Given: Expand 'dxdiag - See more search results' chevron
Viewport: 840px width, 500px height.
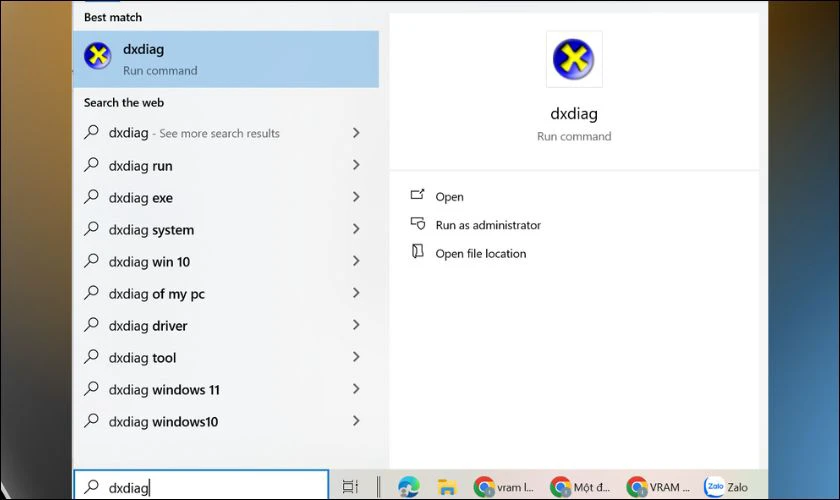Looking at the screenshot, I should pos(356,133).
